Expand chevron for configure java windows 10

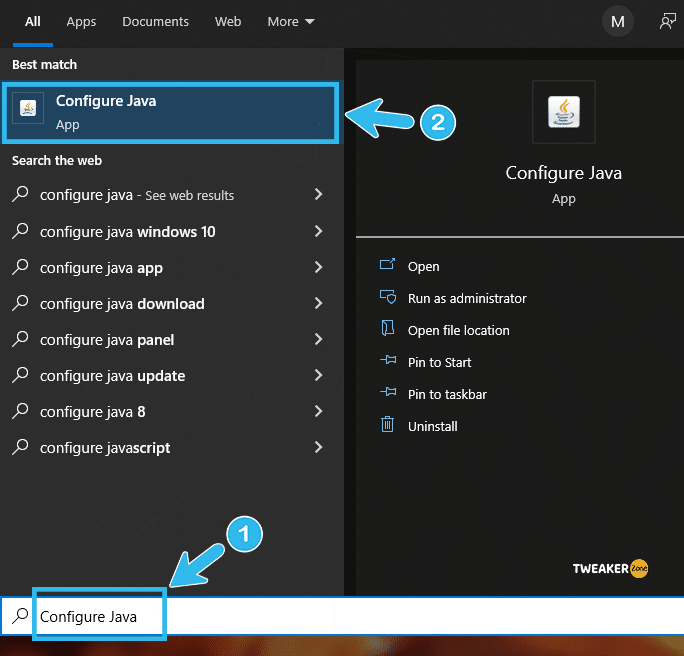(318, 231)
